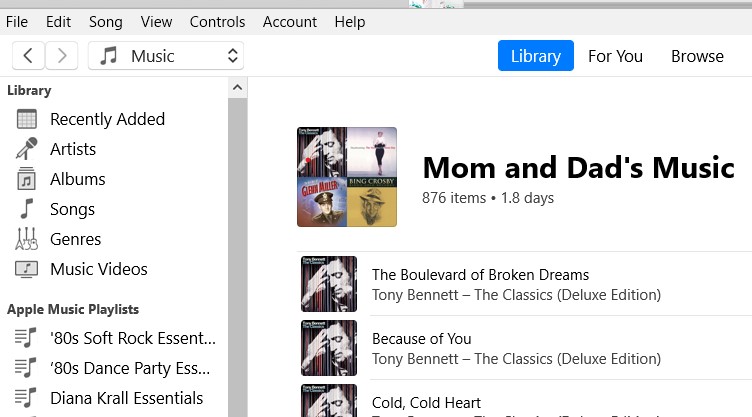Click the '80s Soft Rock Essentials playlist icon
Screen dimensions: 752x417
pos(25,338)
